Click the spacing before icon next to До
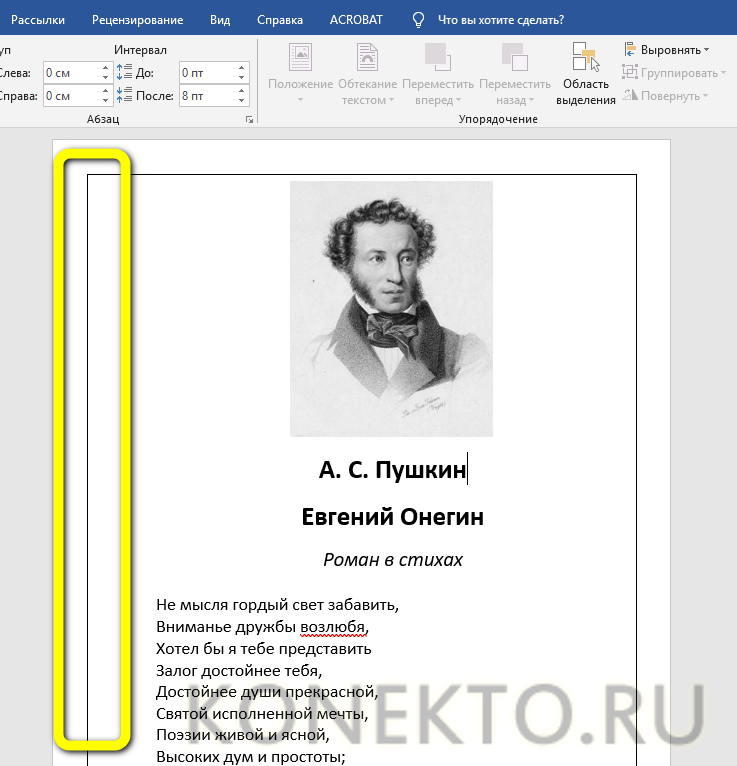737x766 pixels. [124, 72]
